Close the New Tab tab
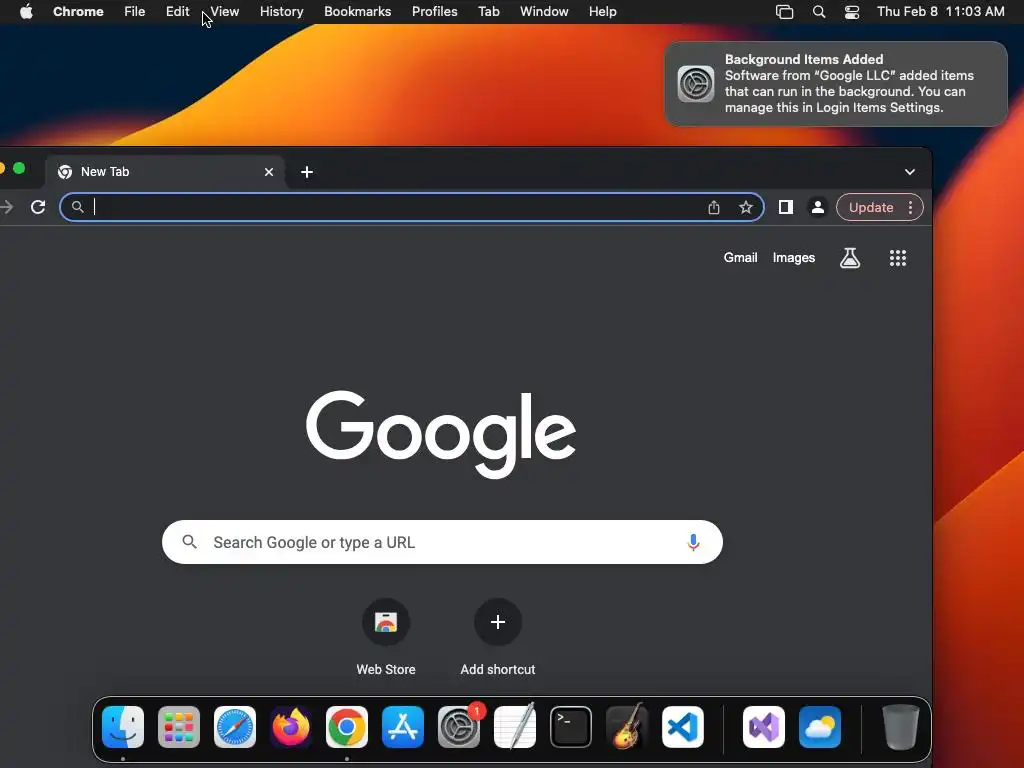The height and width of the screenshot is (768, 1024). pos(269,172)
